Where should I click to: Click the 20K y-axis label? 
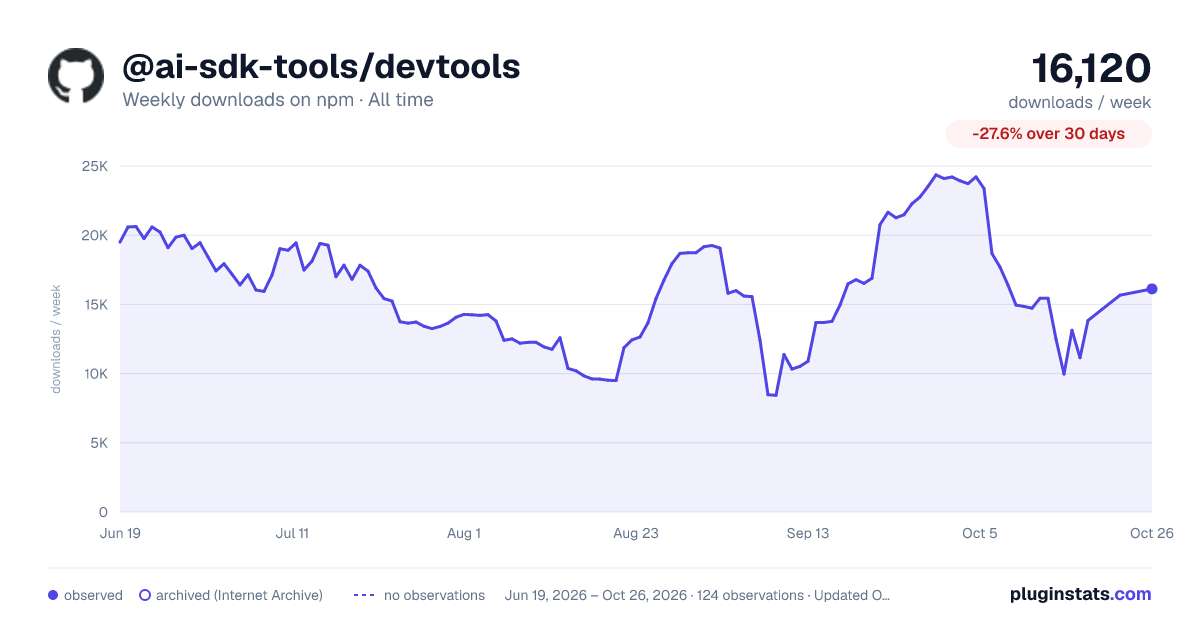tap(94, 235)
